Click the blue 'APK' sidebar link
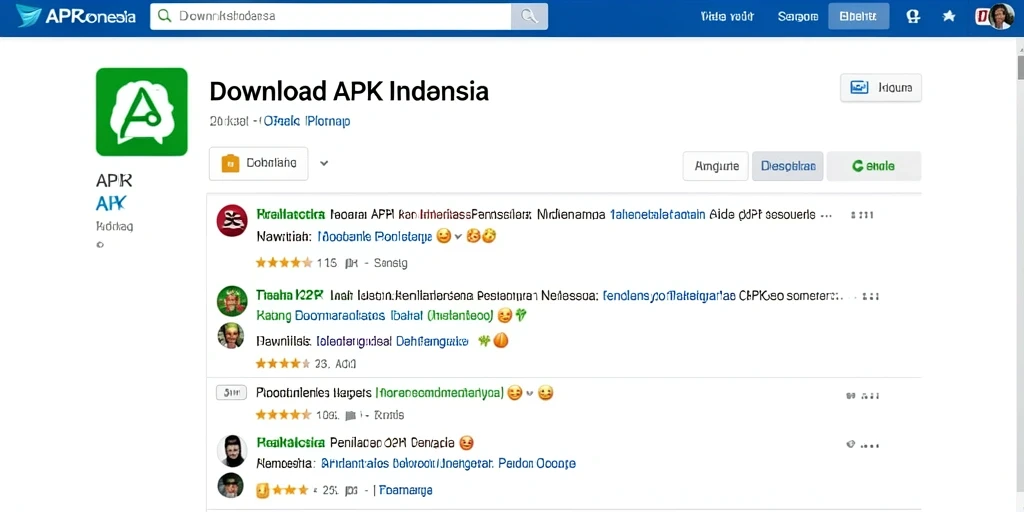Image resolution: width=1024 pixels, height=512 pixels. [x=110, y=204]
